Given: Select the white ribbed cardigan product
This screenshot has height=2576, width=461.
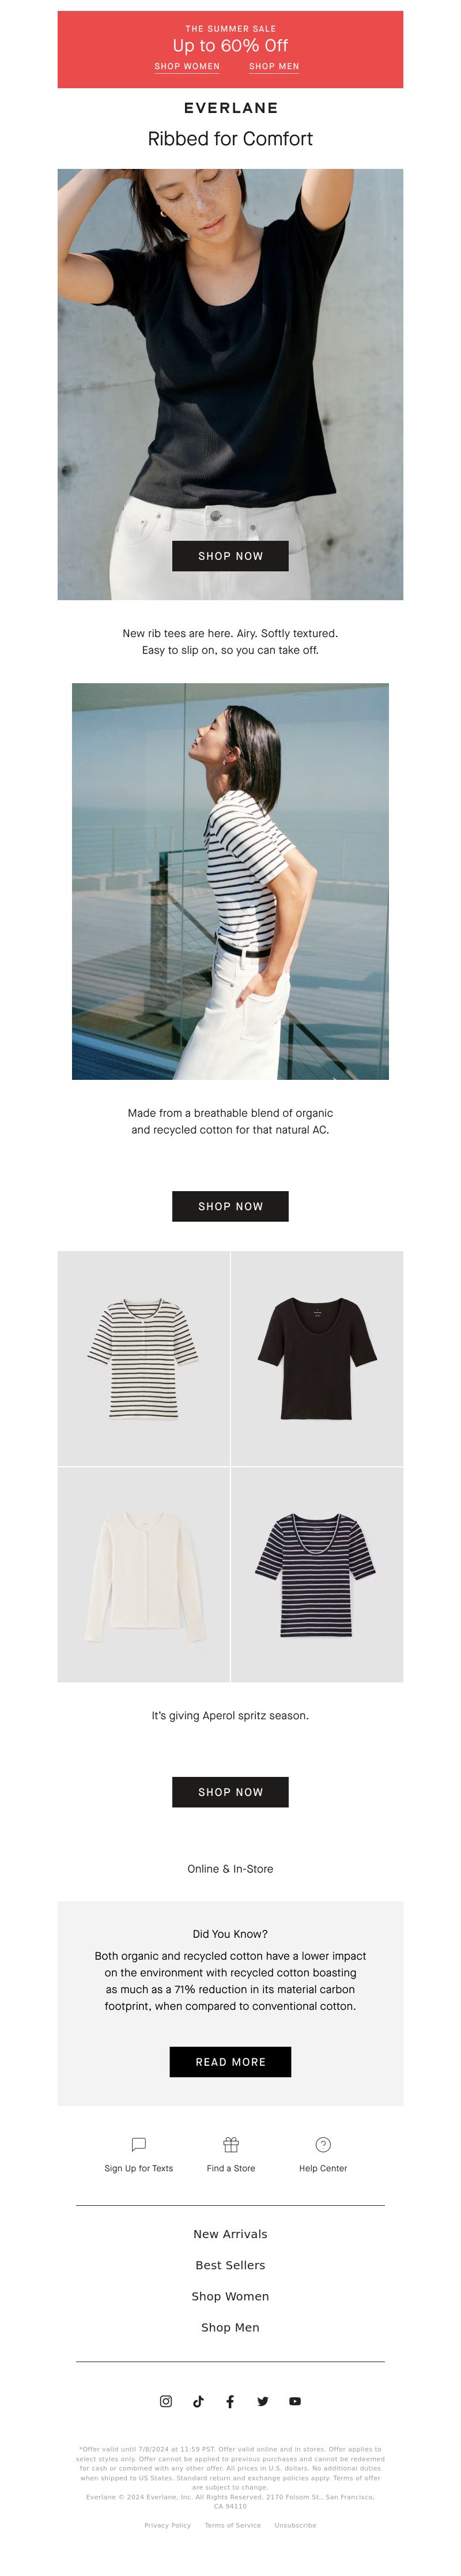Looking at the screenshot, I should [143, 1574].
